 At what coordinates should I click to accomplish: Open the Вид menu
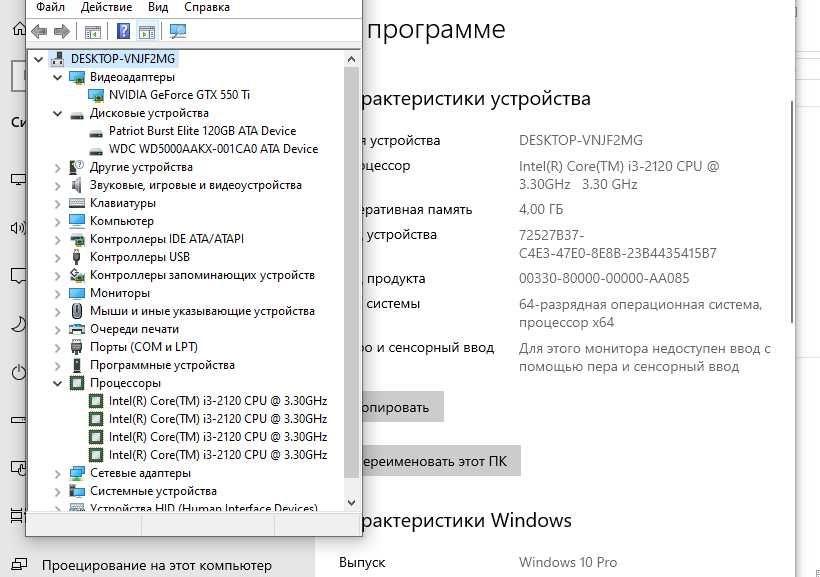pos(158,7)
